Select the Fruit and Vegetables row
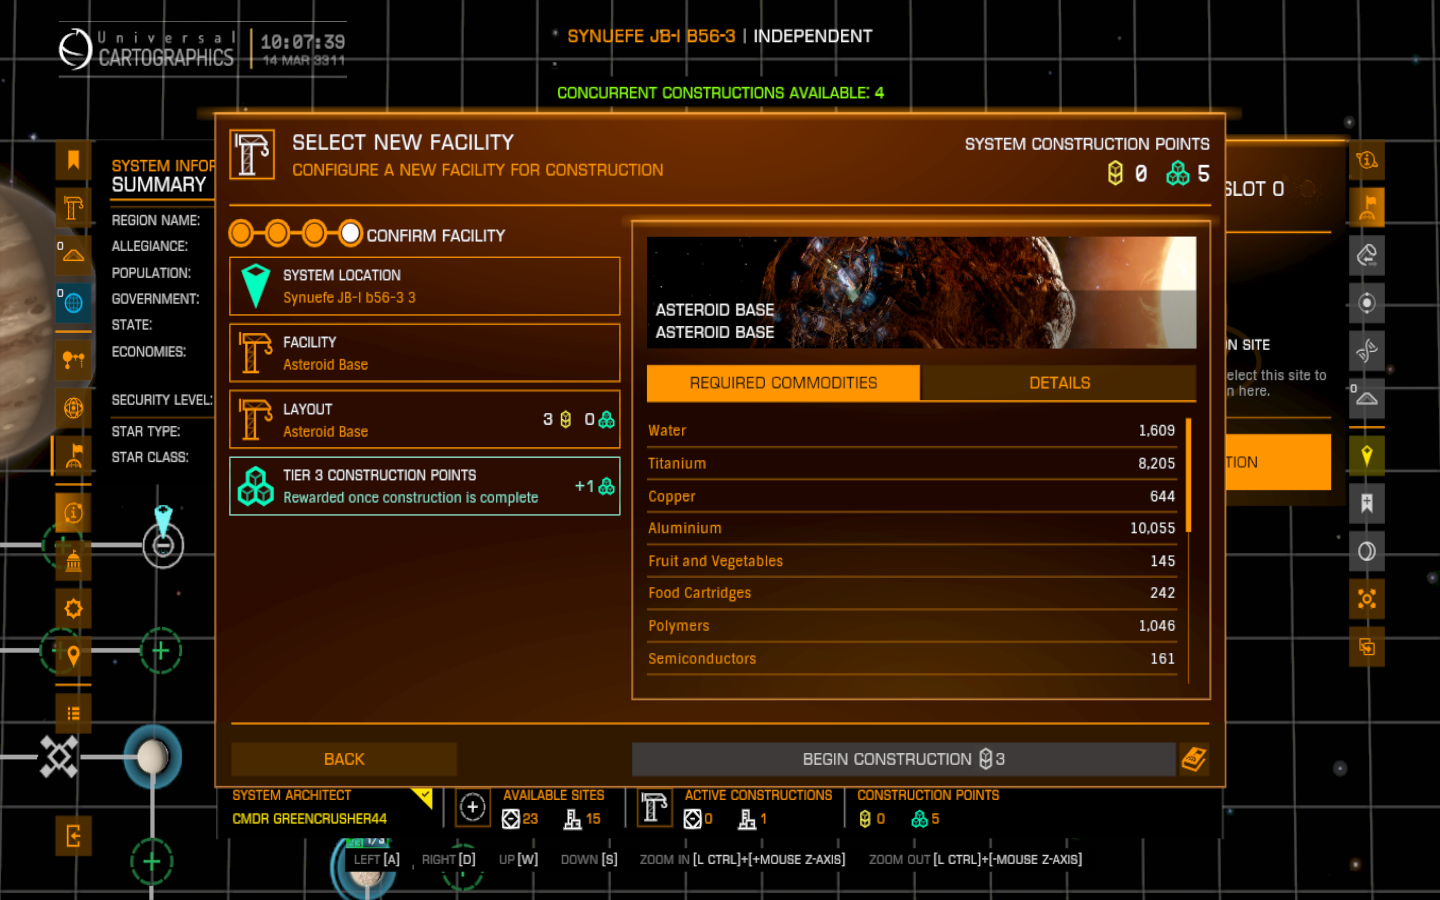Image resolution: width=1440 pixels, height=900 pixels. [x=911, y=561]
